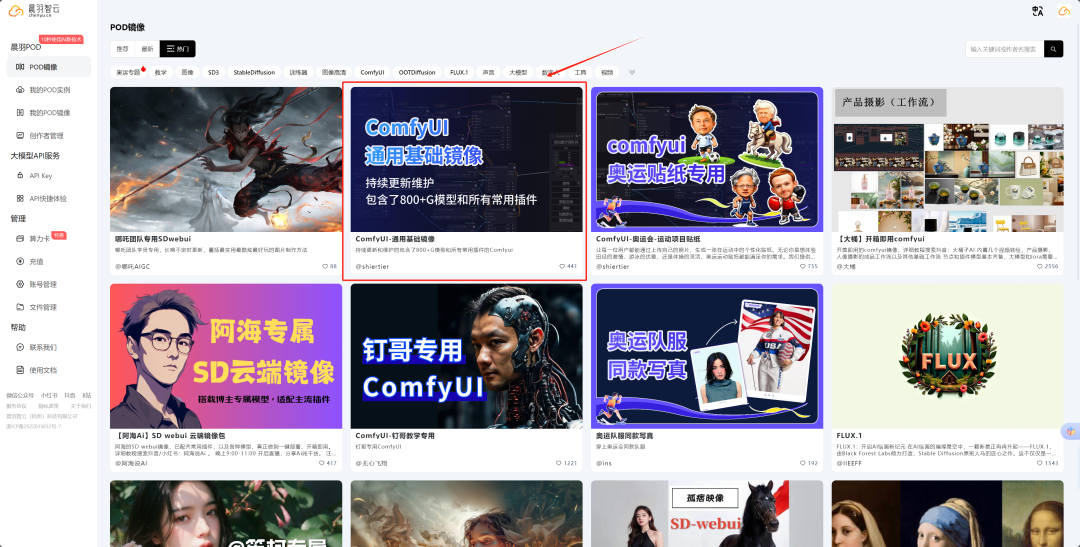The width and height of the screenshot is (1080, 547).
Task: Filter by the 训练器 tag
Action: tap(298, 72)
